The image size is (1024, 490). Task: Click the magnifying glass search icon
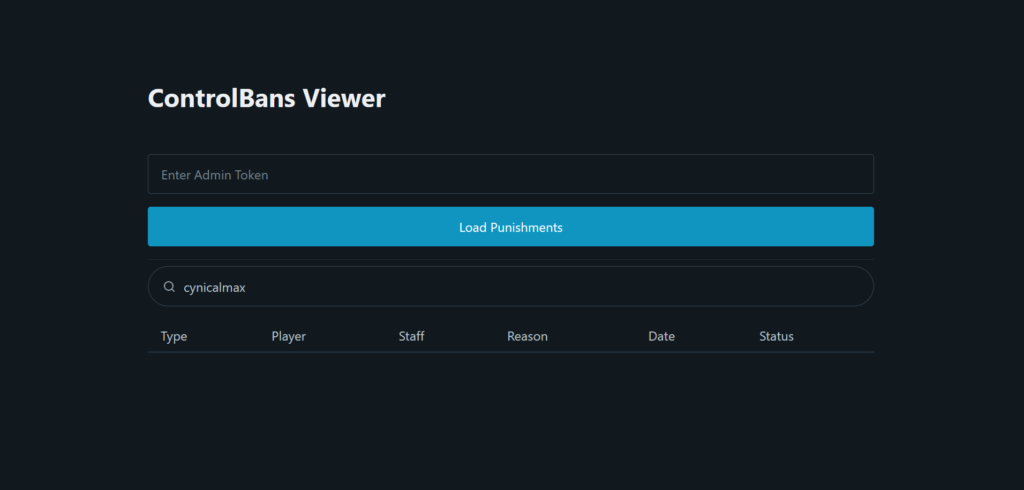pyautogui.click(x=169, y=287)
